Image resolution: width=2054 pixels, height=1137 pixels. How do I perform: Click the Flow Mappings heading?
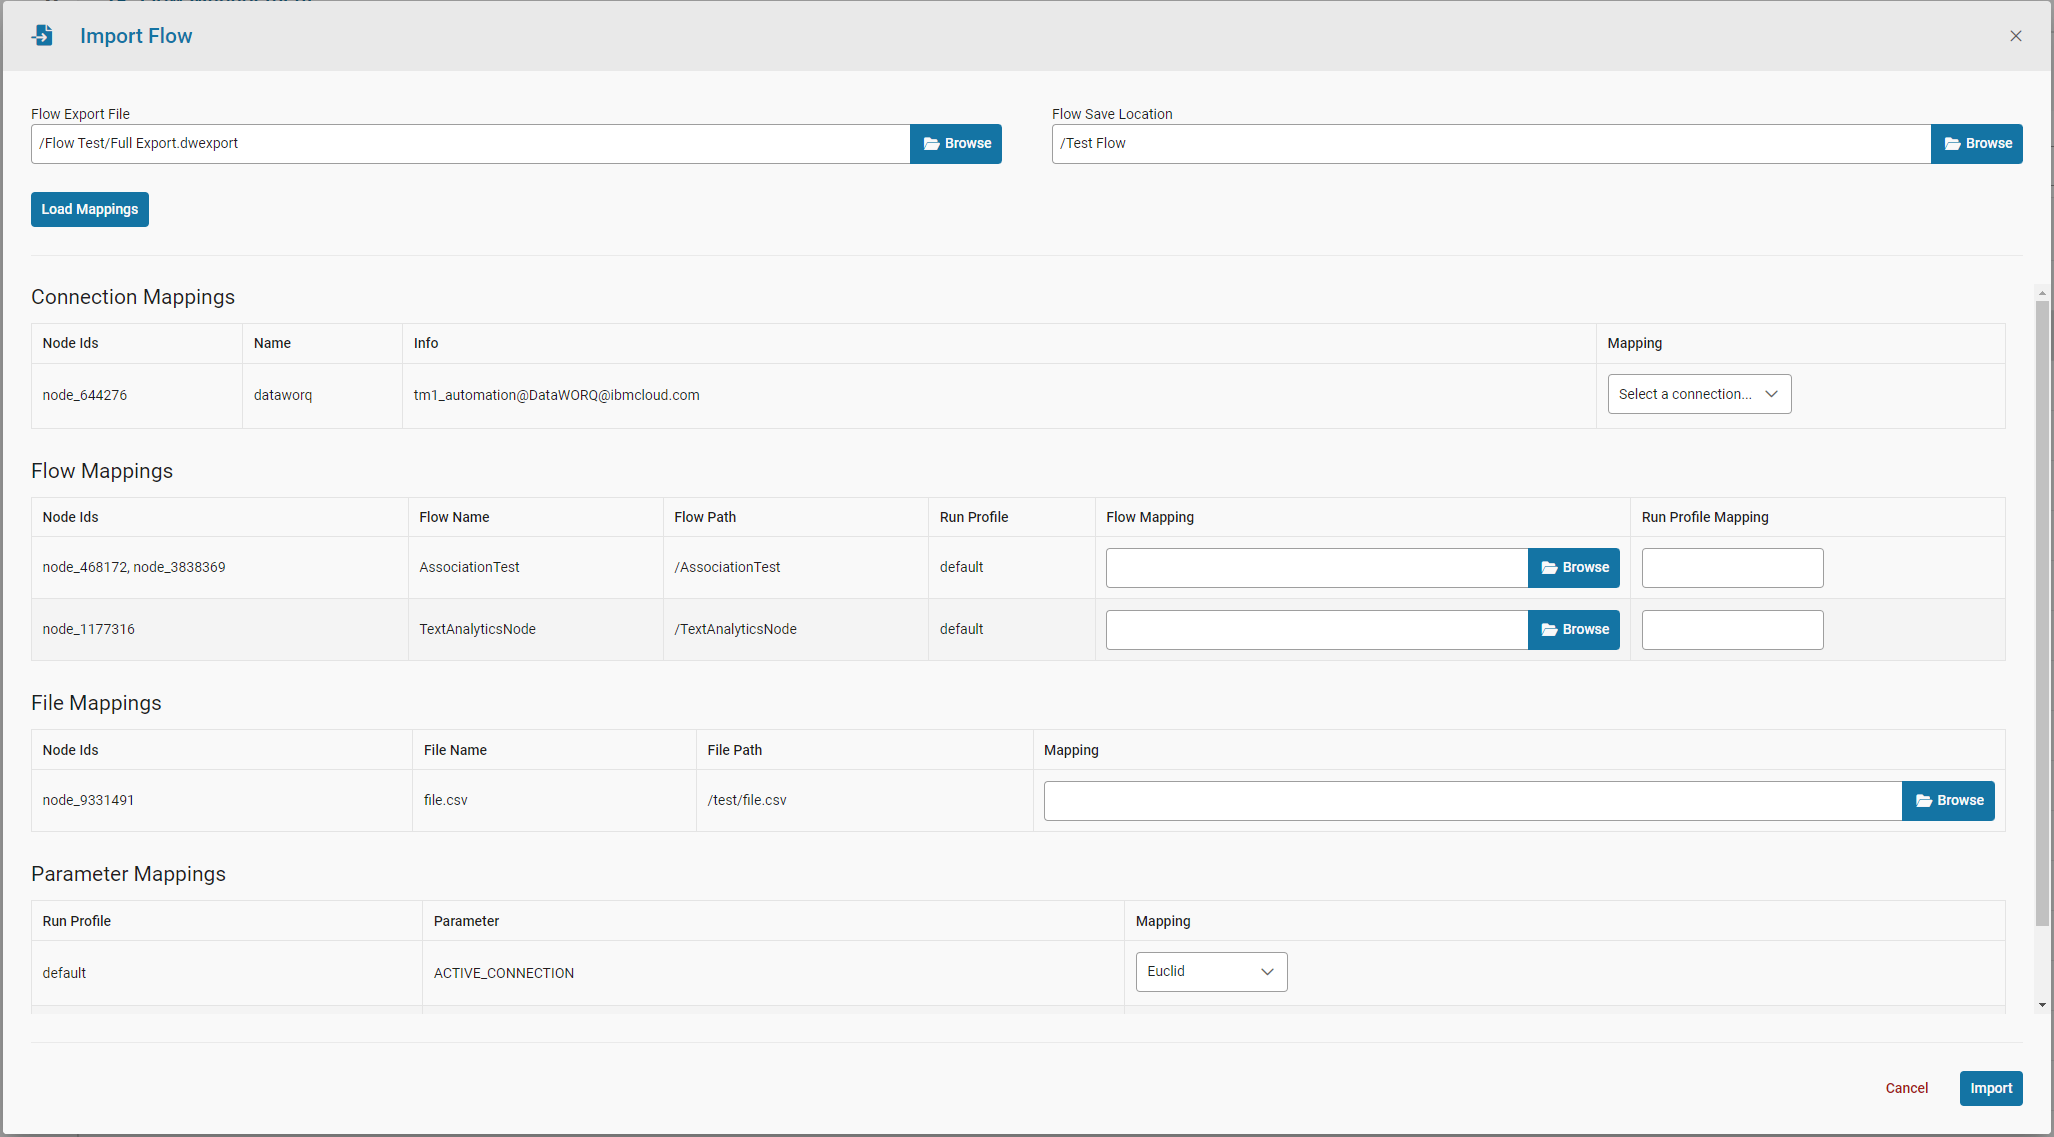(102, 471)
